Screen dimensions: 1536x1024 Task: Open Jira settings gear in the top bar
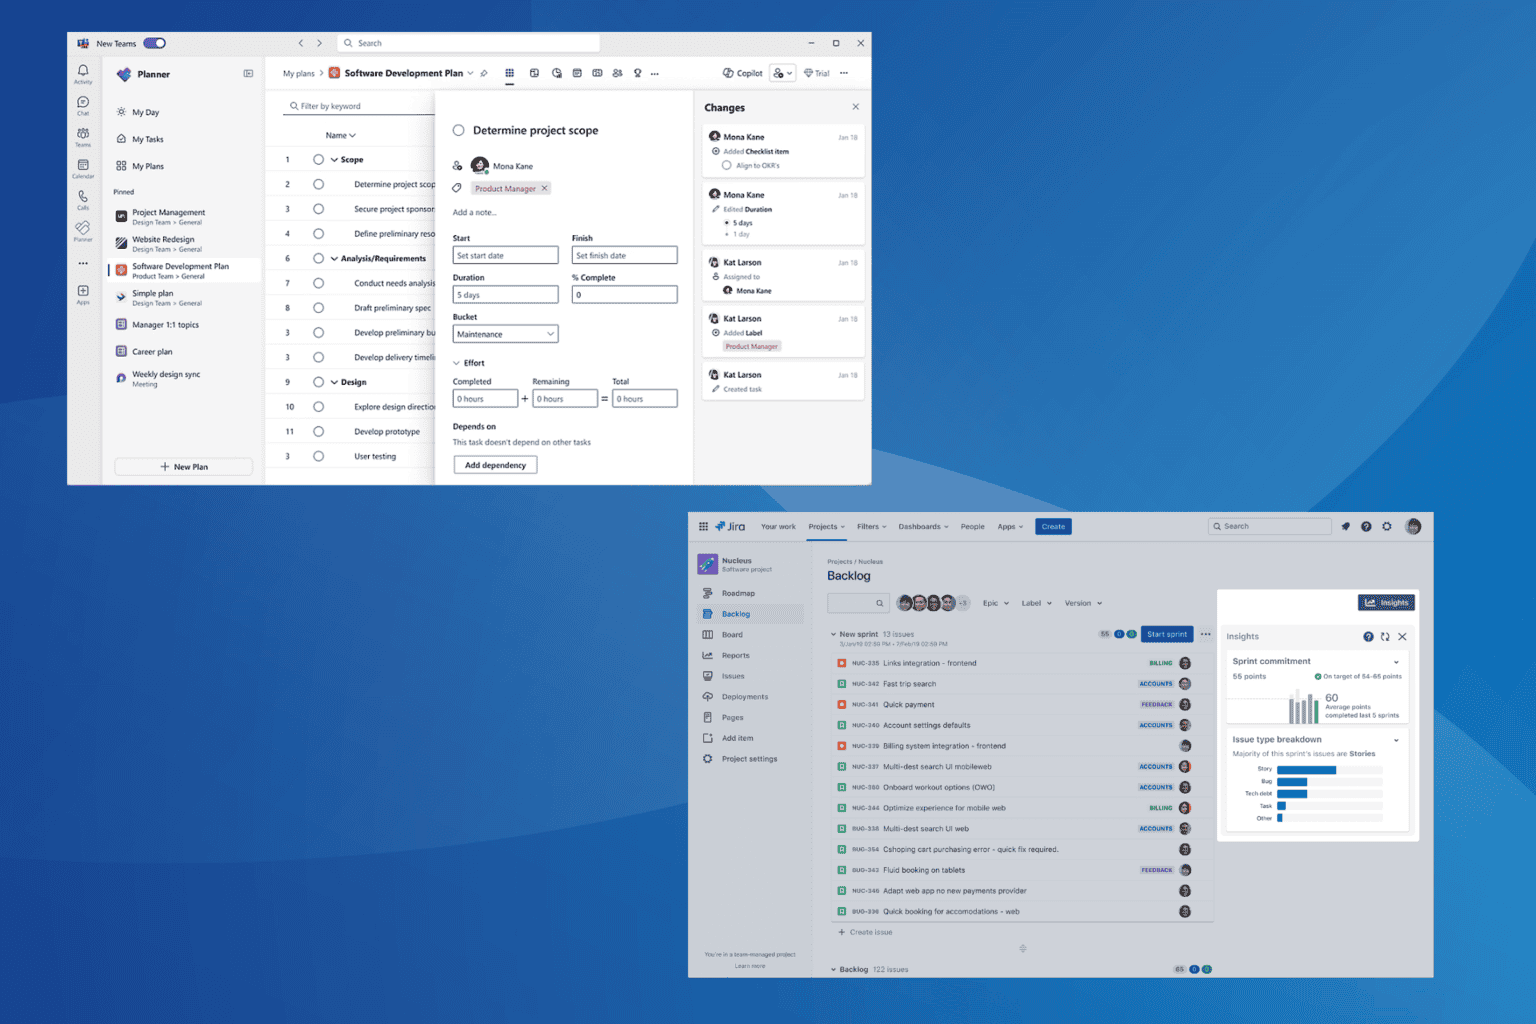(x=1387, y=526)
